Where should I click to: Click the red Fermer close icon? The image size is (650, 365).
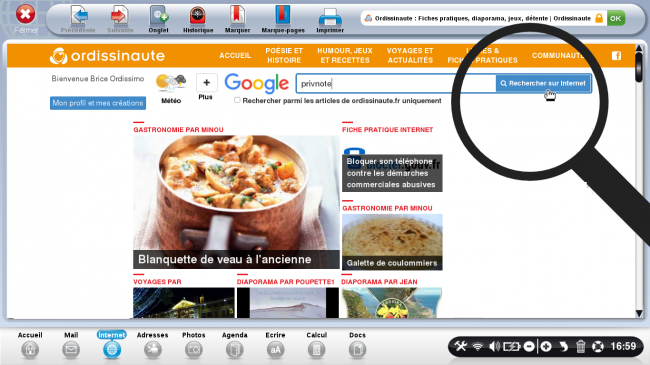coord(25,15)
